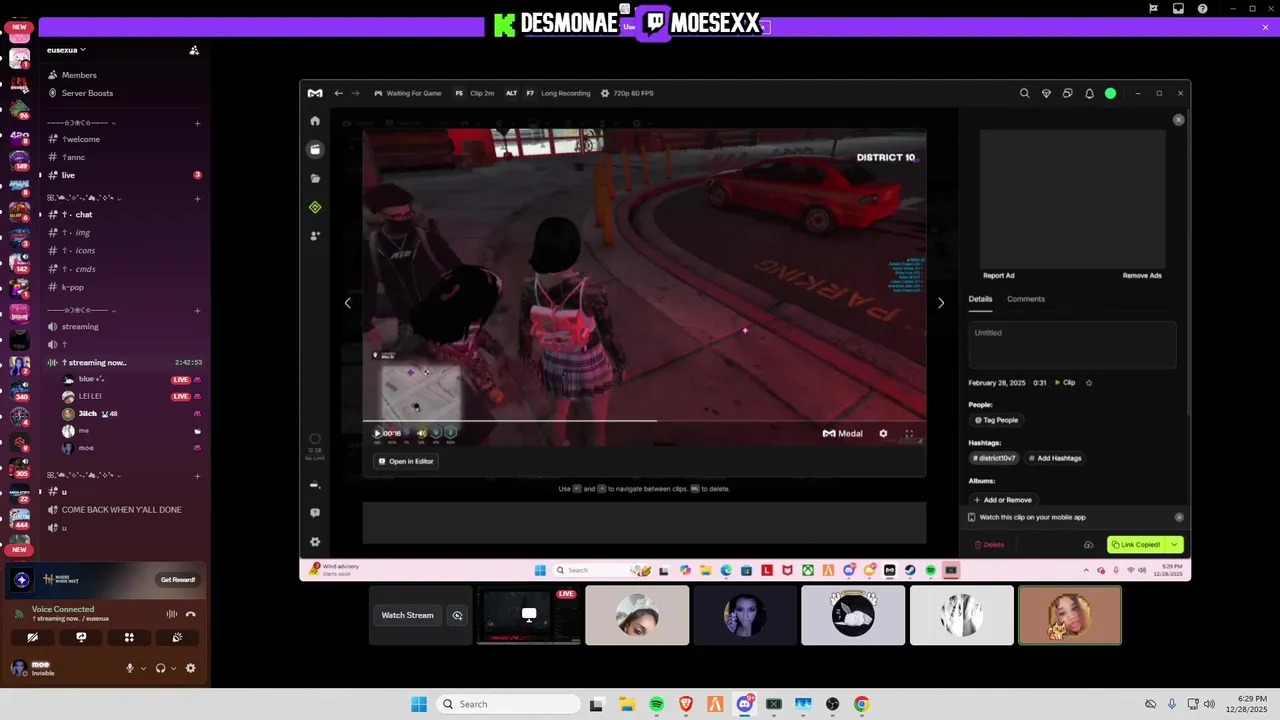Open the soundboard icon in voice panel
The image size is (1280, 720).
click(177, 637)
